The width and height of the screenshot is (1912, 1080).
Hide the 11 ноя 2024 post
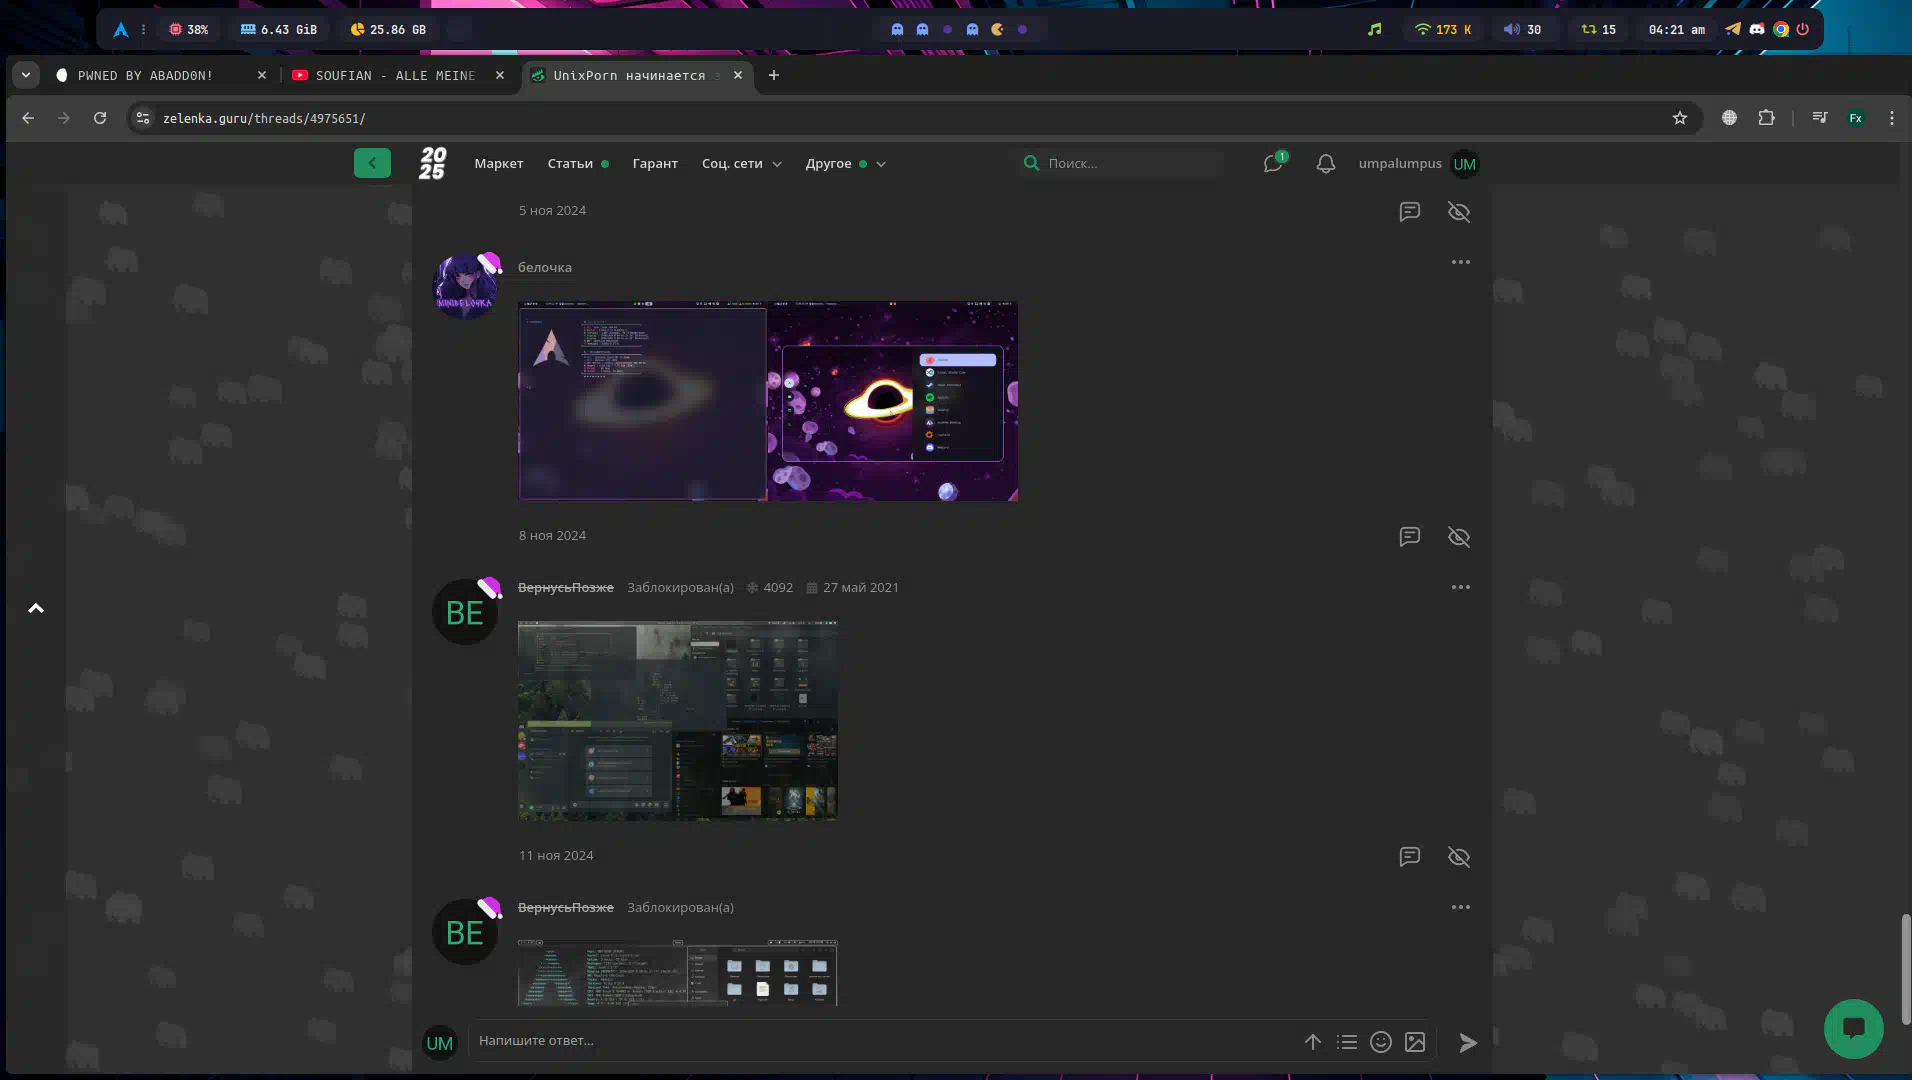pyautogui.click(x=1459, y=857)
